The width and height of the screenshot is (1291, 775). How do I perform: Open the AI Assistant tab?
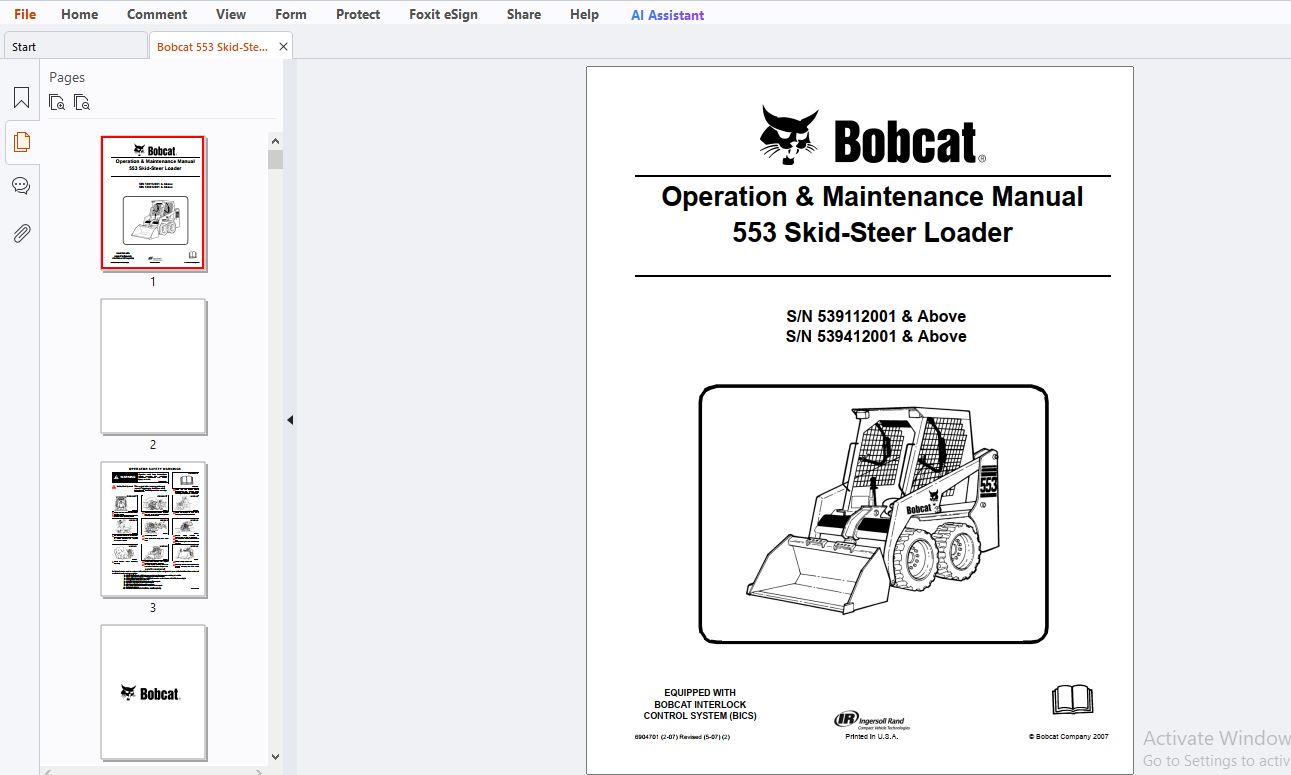[667, 14]
